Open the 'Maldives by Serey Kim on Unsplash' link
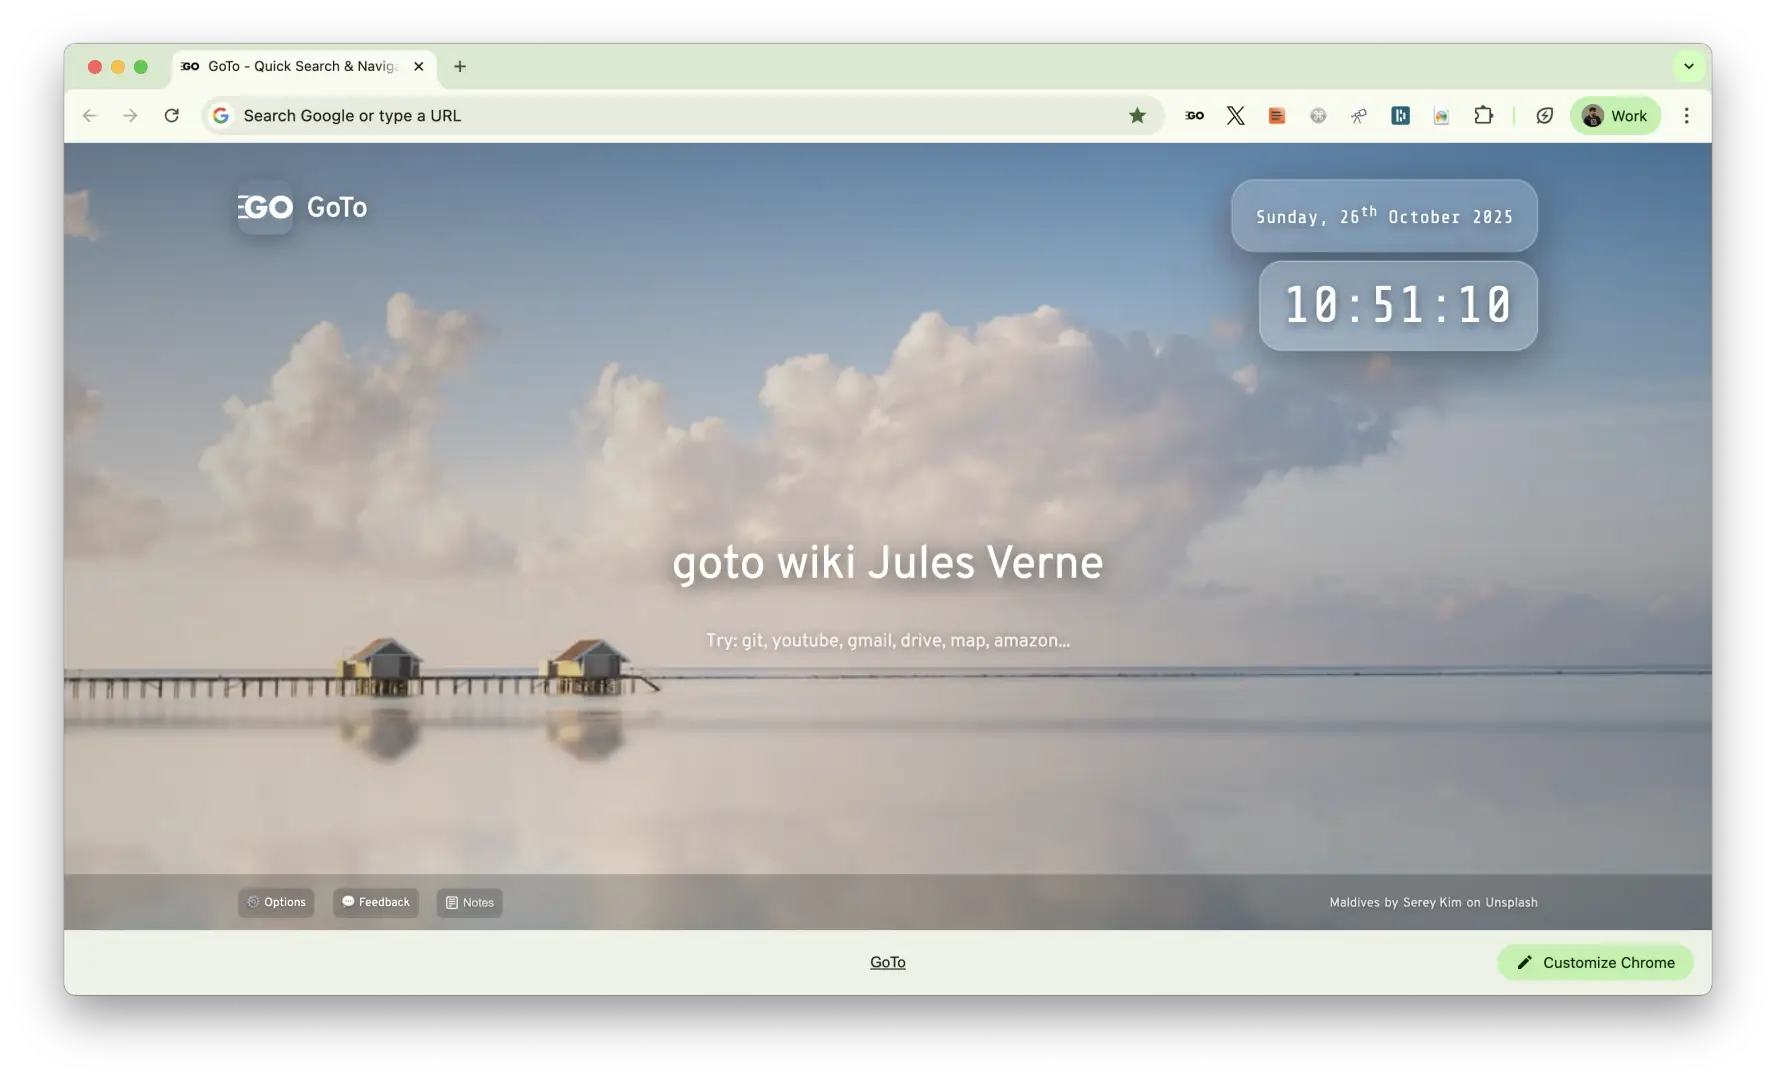This screenshot has height=1080, width=1776. [1432, 902]
